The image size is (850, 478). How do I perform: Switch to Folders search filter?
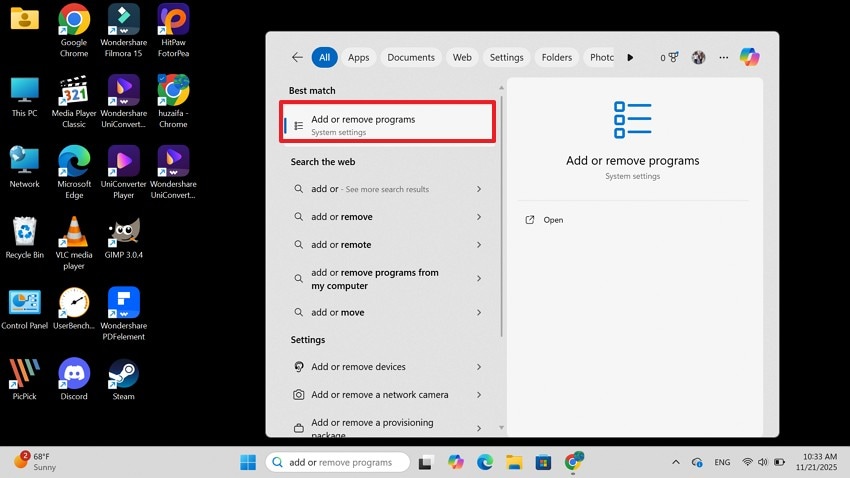[x=557, y=57]
